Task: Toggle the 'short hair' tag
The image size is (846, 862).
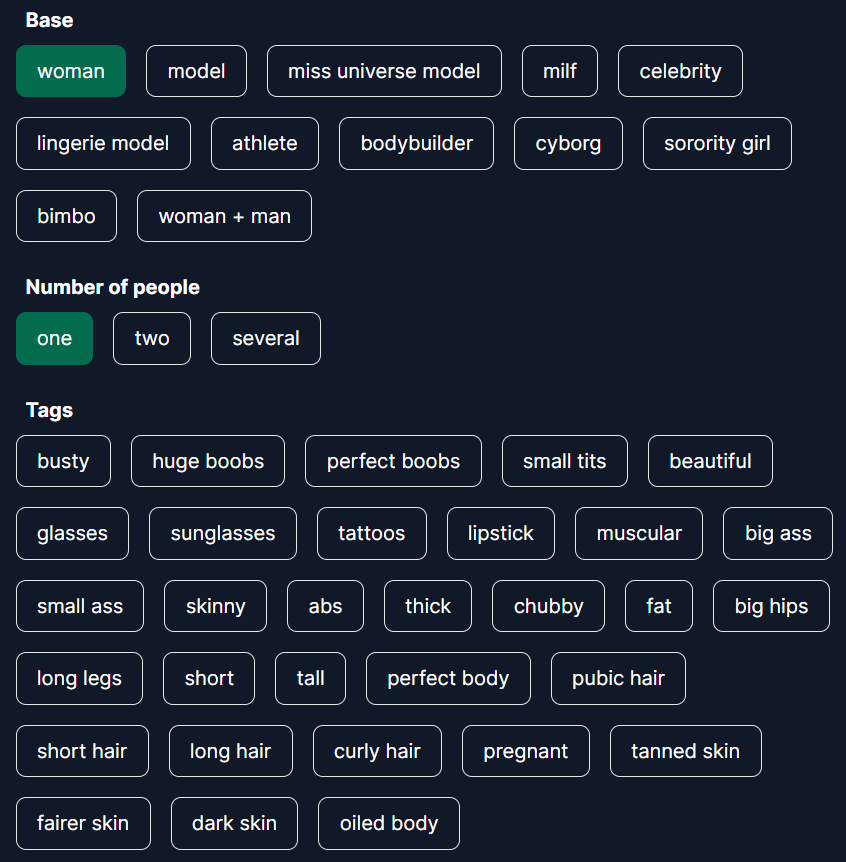Action: (x=82, y=751)
